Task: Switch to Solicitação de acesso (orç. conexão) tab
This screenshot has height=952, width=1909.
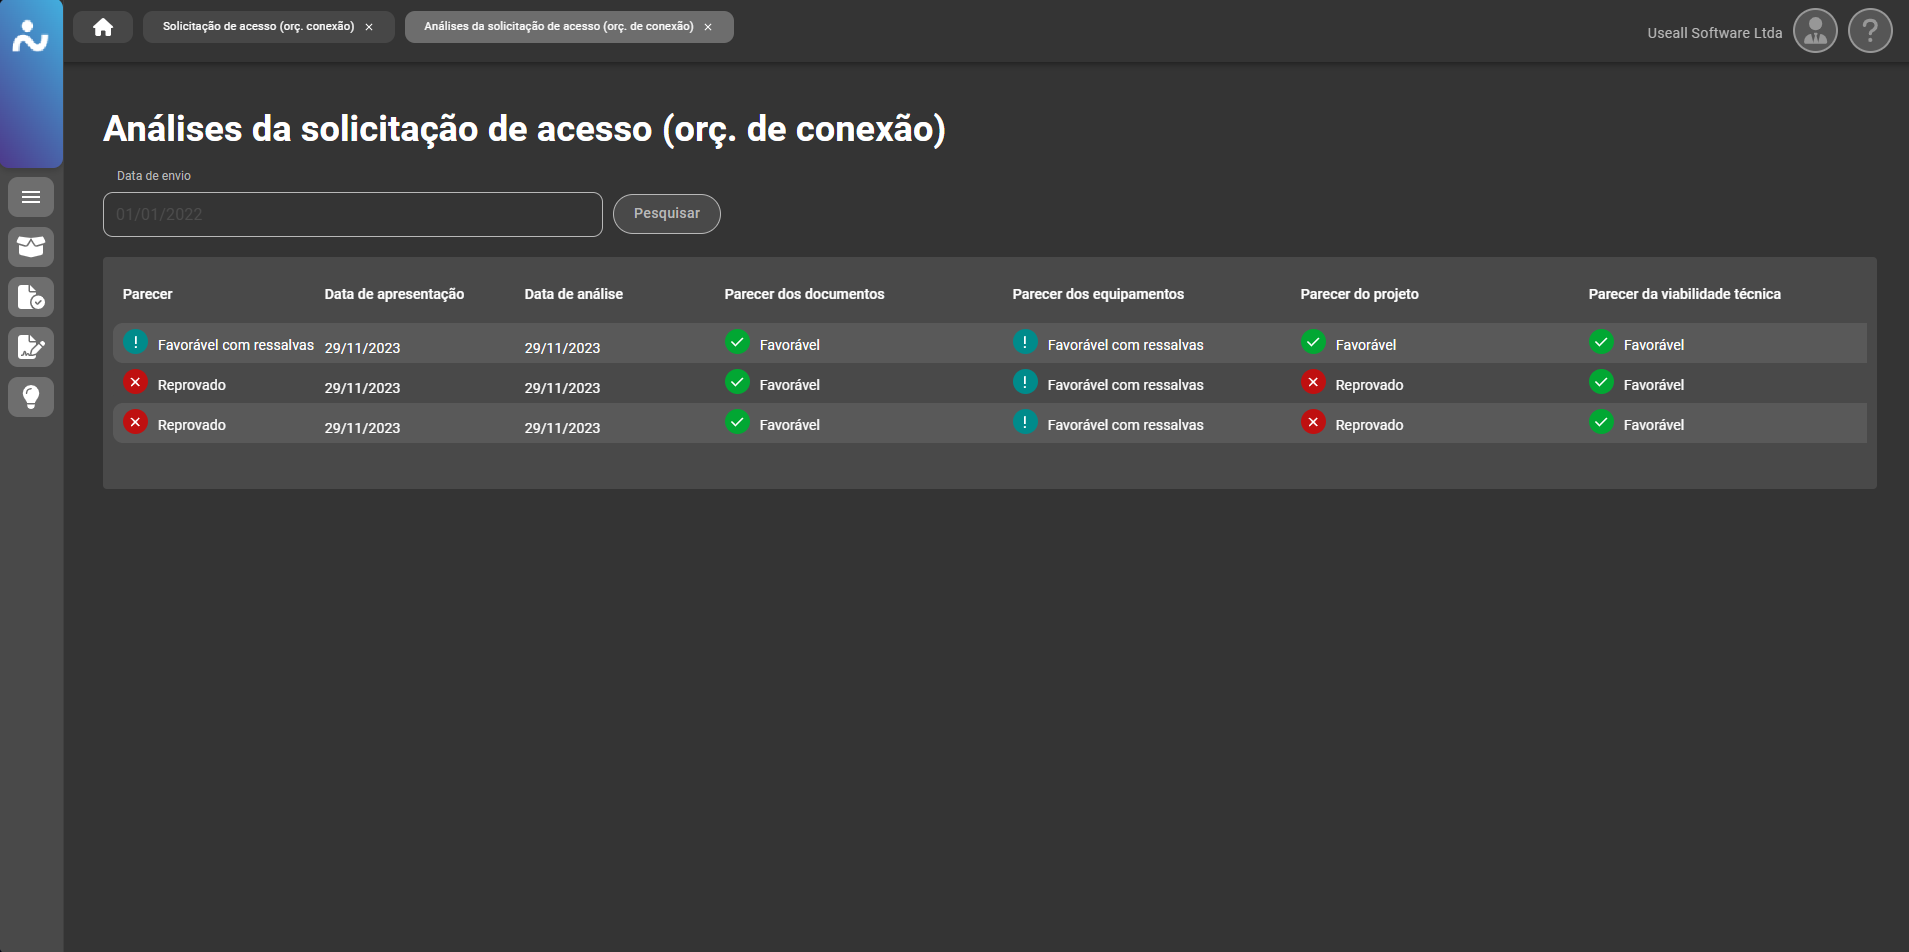Action: [x=258, y=27]
